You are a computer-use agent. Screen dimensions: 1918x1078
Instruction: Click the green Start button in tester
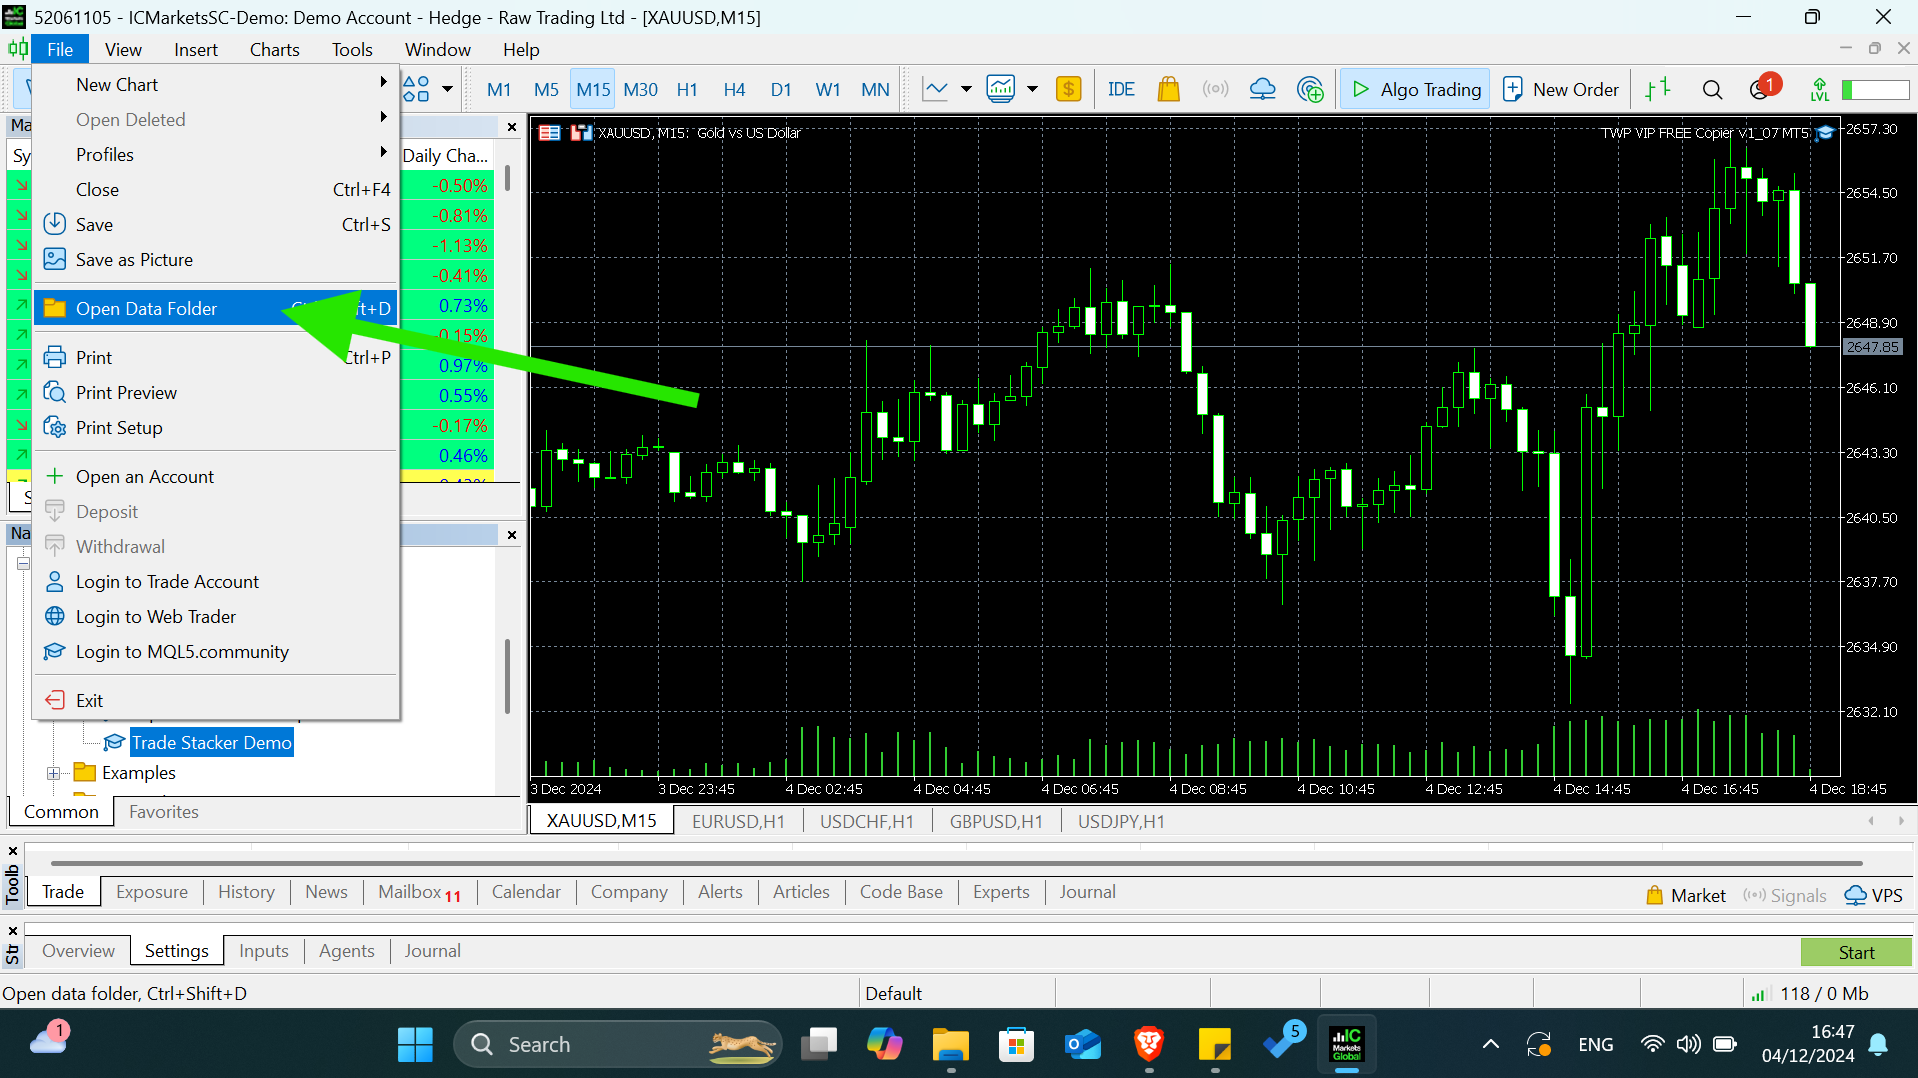(1856, 953)
